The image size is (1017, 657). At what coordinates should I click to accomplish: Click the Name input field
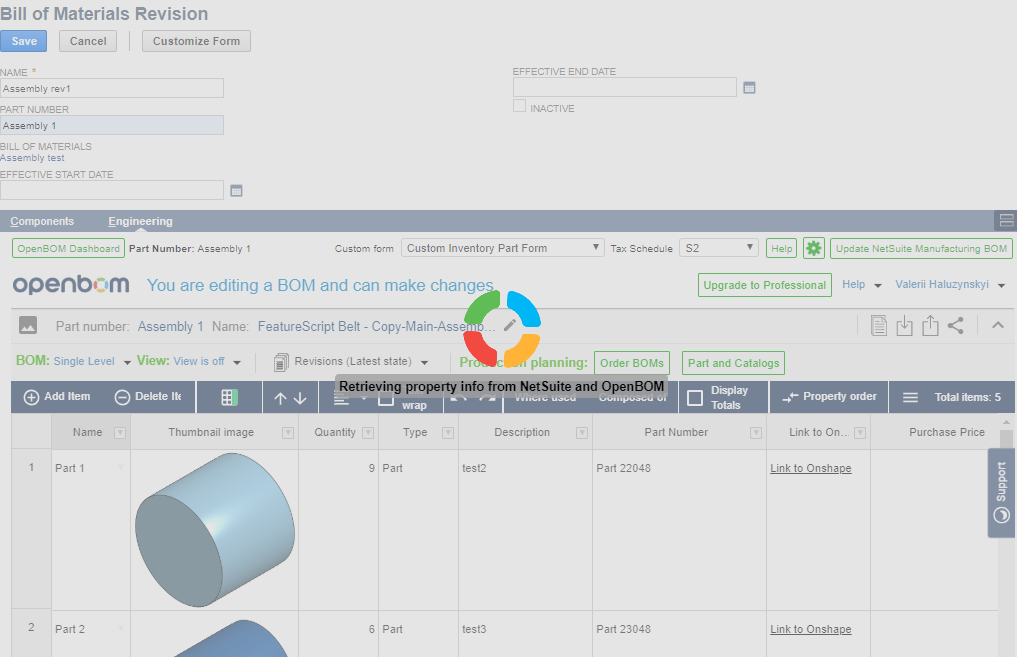[x=112, y=88]
